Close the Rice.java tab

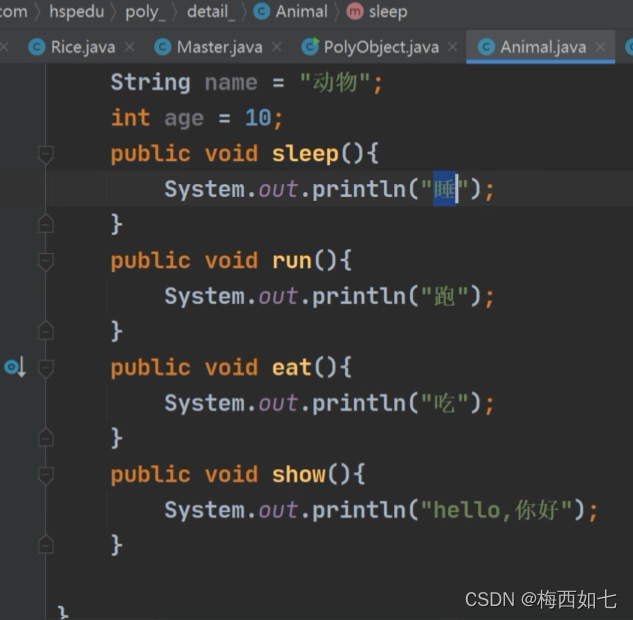(x=130, y=47)
